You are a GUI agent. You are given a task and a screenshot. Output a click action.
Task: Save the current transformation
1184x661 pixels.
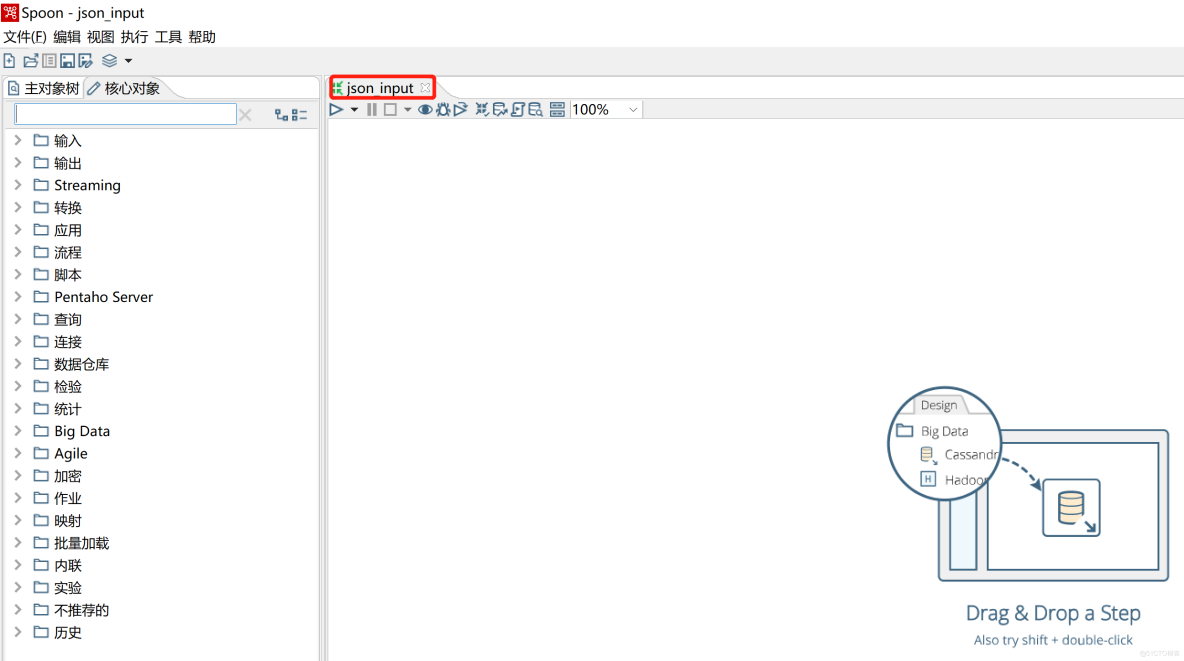pyautogui.click(x=67, y=60)
